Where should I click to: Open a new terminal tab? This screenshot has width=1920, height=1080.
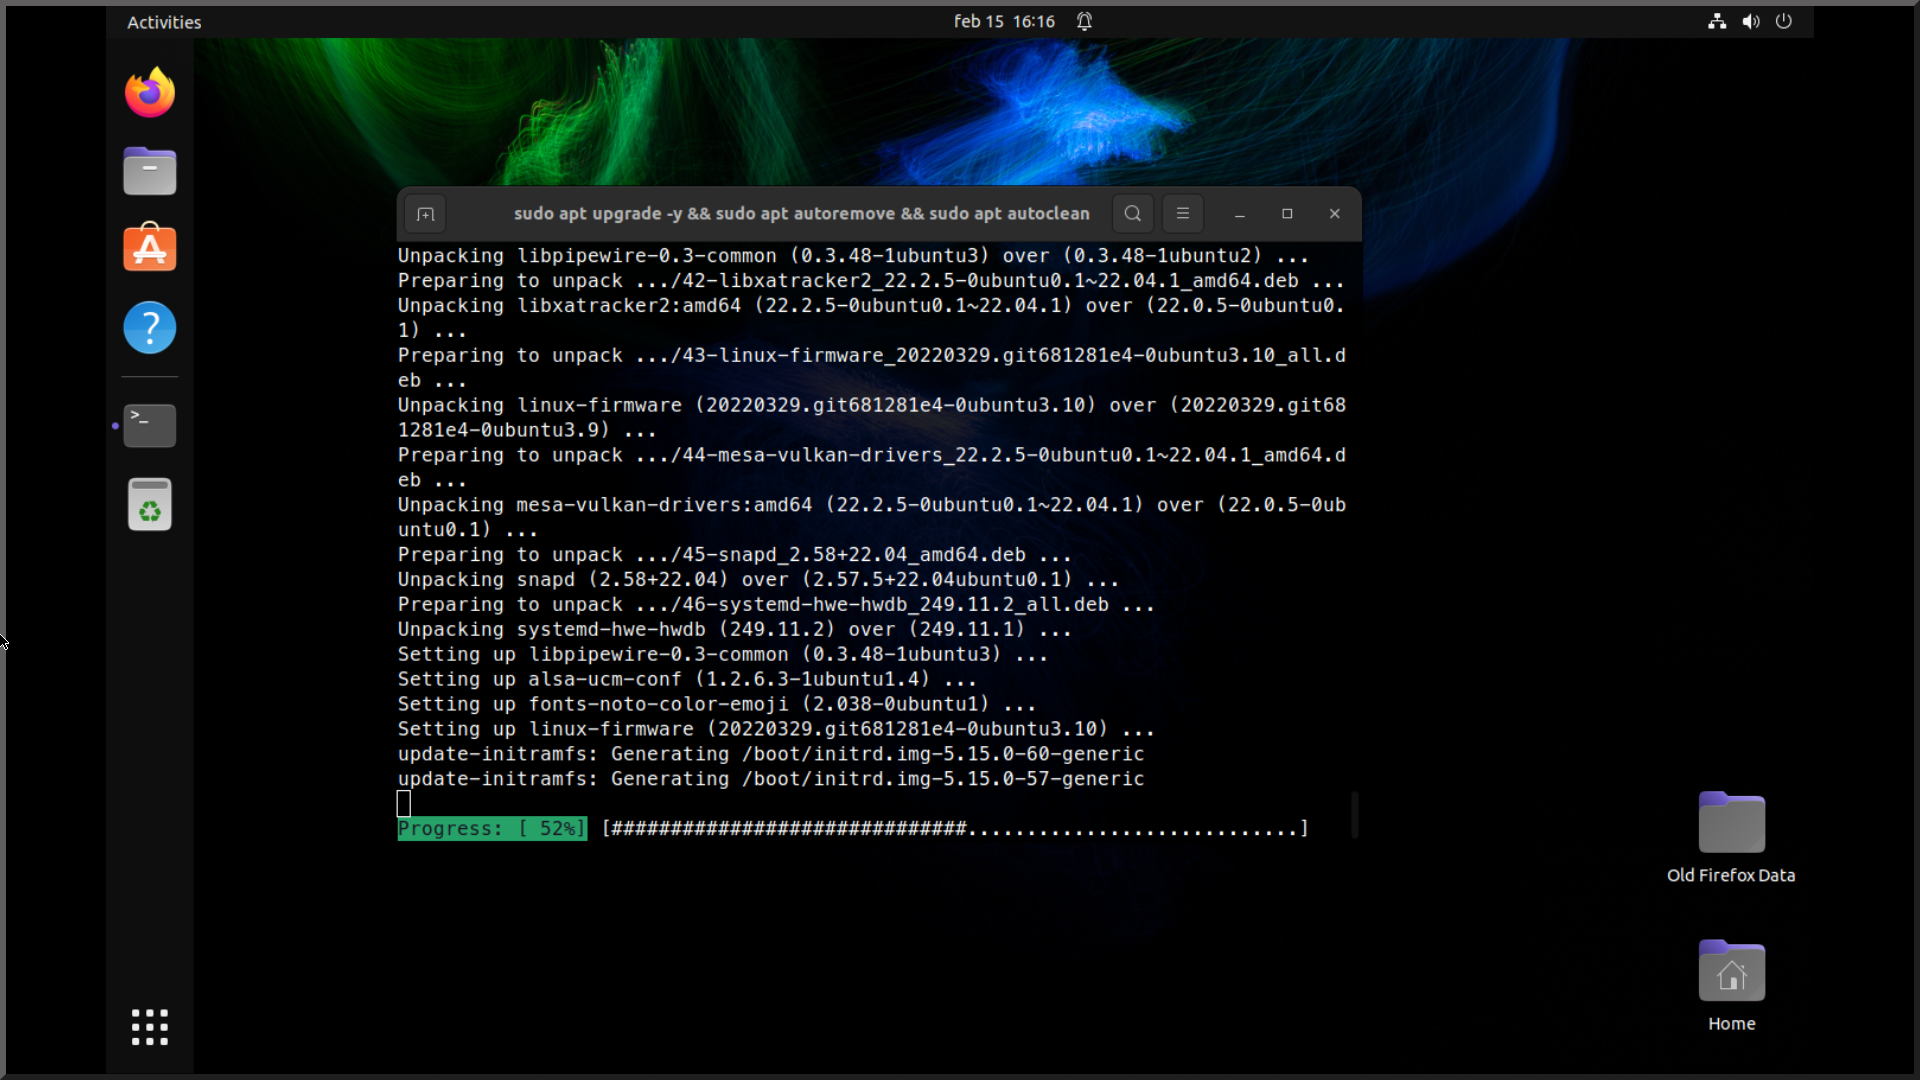click(424, 213)
